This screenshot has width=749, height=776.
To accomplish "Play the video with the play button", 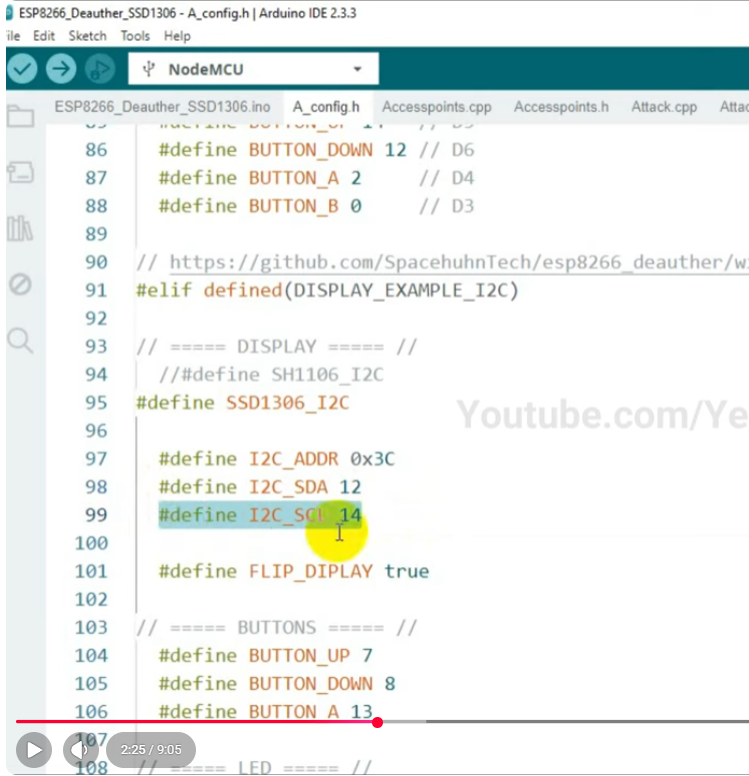I will coord(34,750).
